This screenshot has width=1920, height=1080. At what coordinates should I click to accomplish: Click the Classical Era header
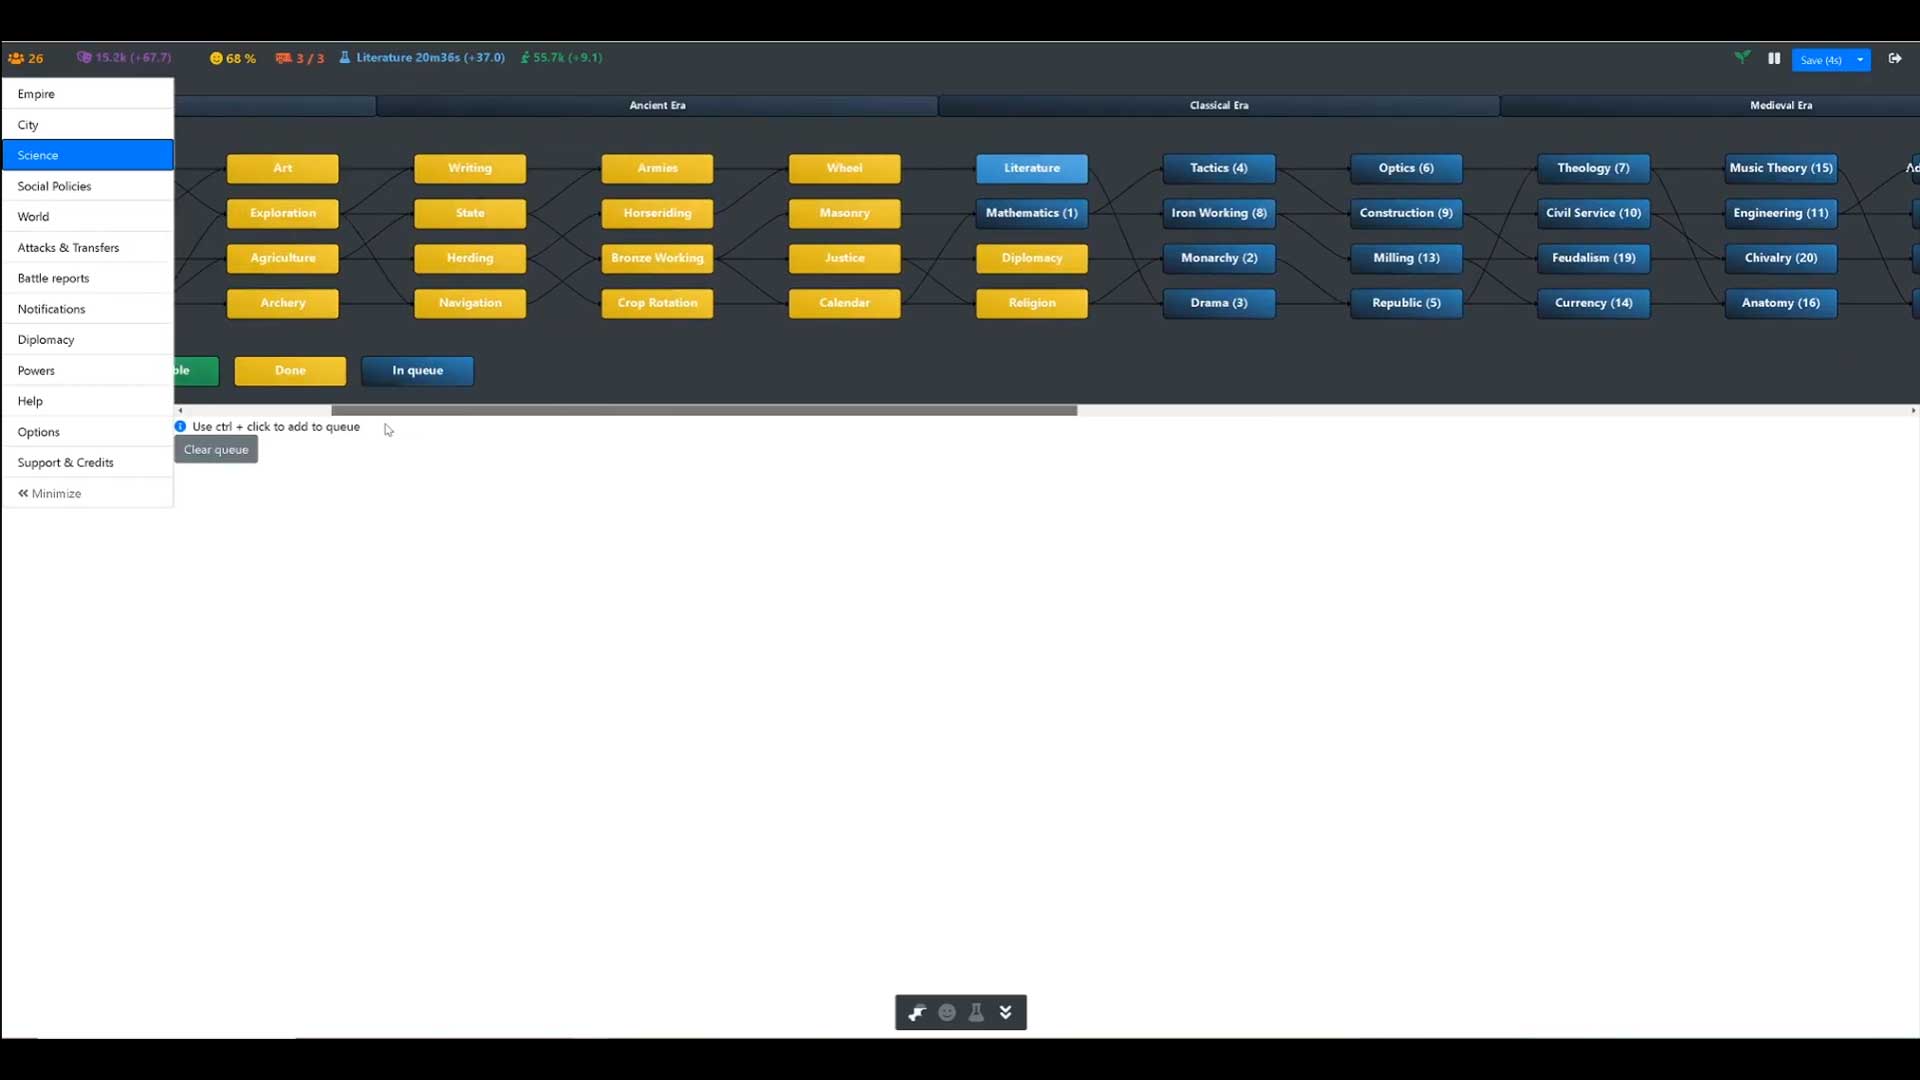coord(1219,105)
